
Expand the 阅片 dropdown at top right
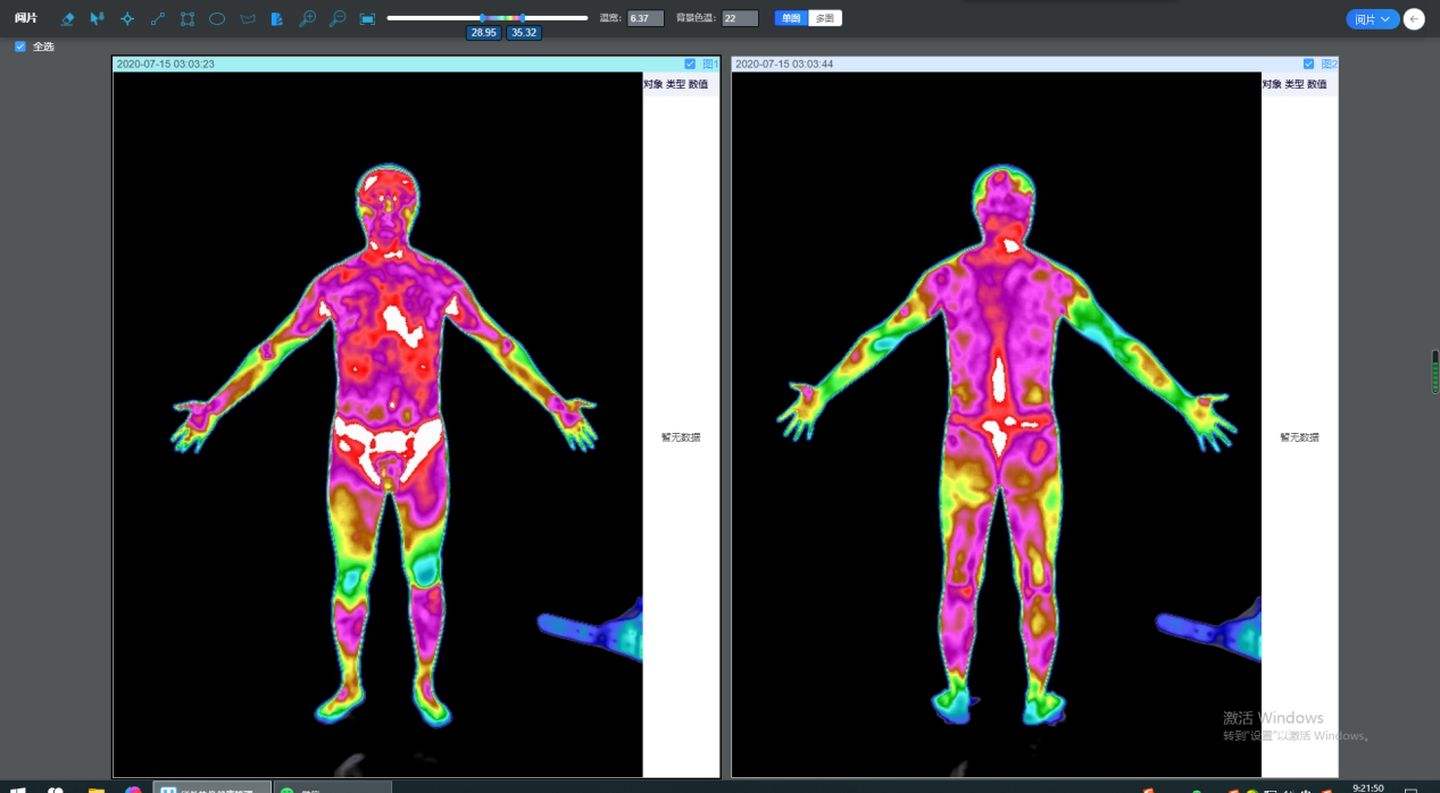[1371, 19]
